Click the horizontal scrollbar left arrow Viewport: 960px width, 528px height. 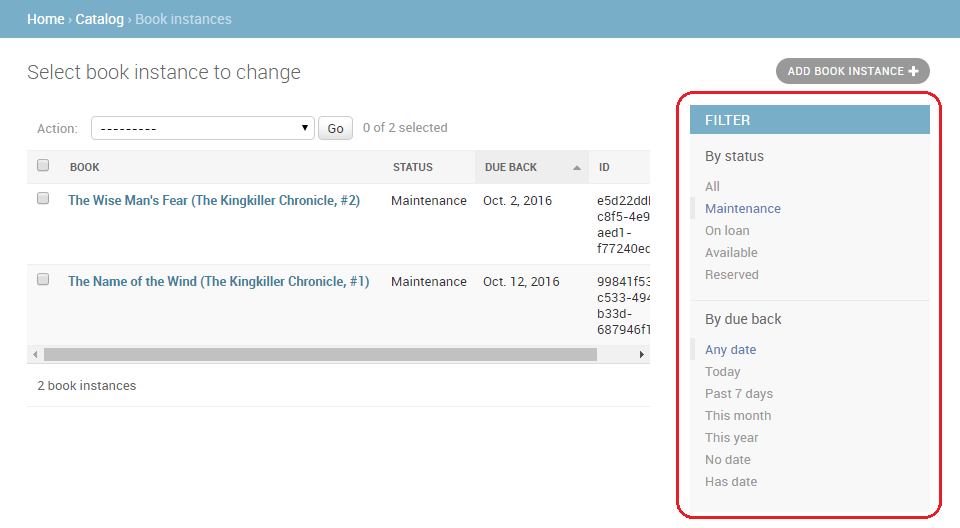pyautogui.click(x=35, y=354)
